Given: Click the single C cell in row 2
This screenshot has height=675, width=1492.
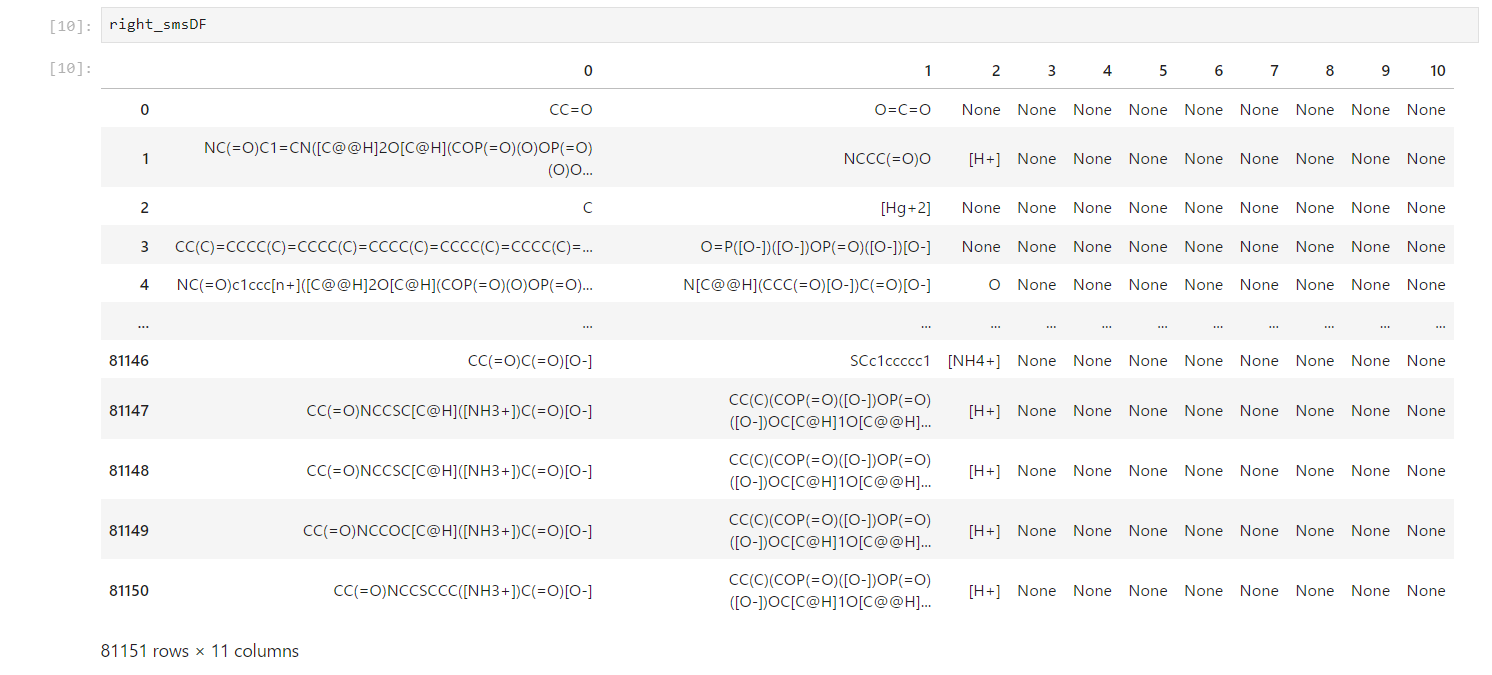Looking at the screenshot, I should click(x=587, y=208).
